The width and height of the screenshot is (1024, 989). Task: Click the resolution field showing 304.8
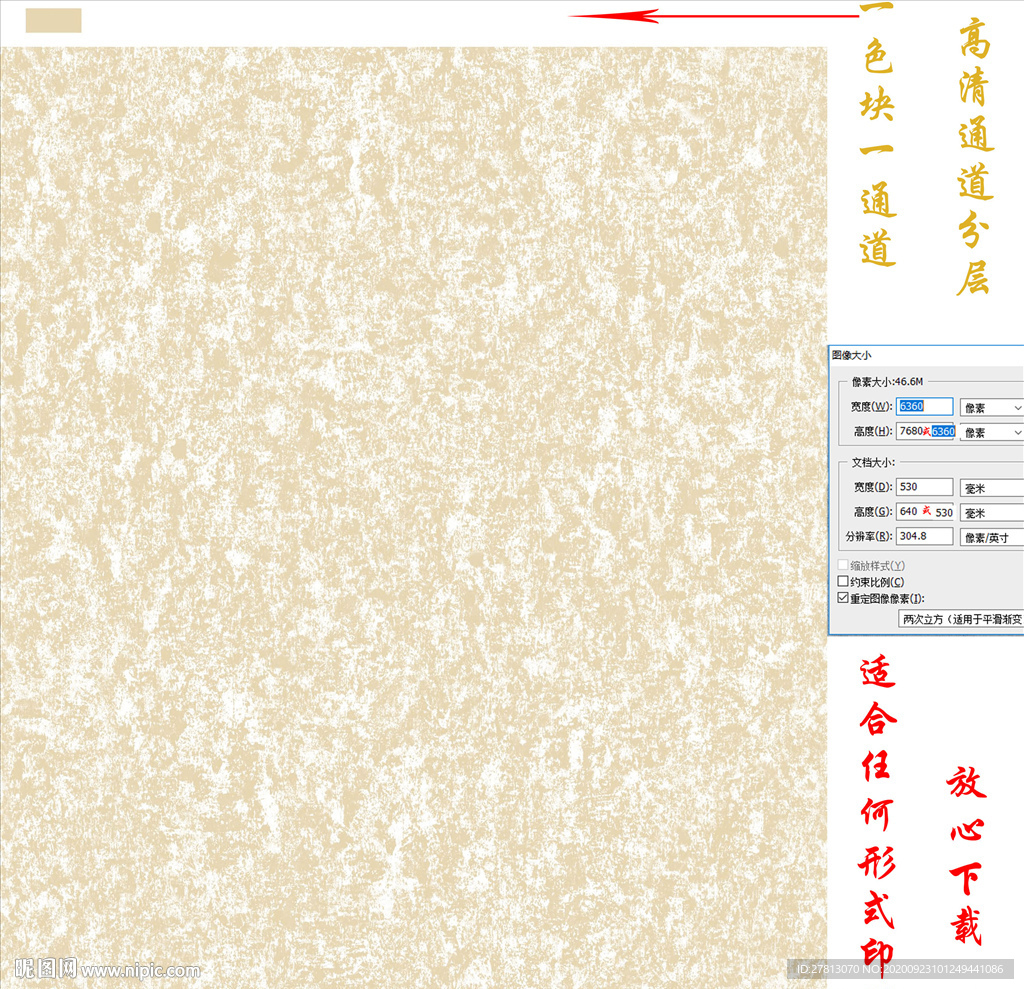point(924,536)
